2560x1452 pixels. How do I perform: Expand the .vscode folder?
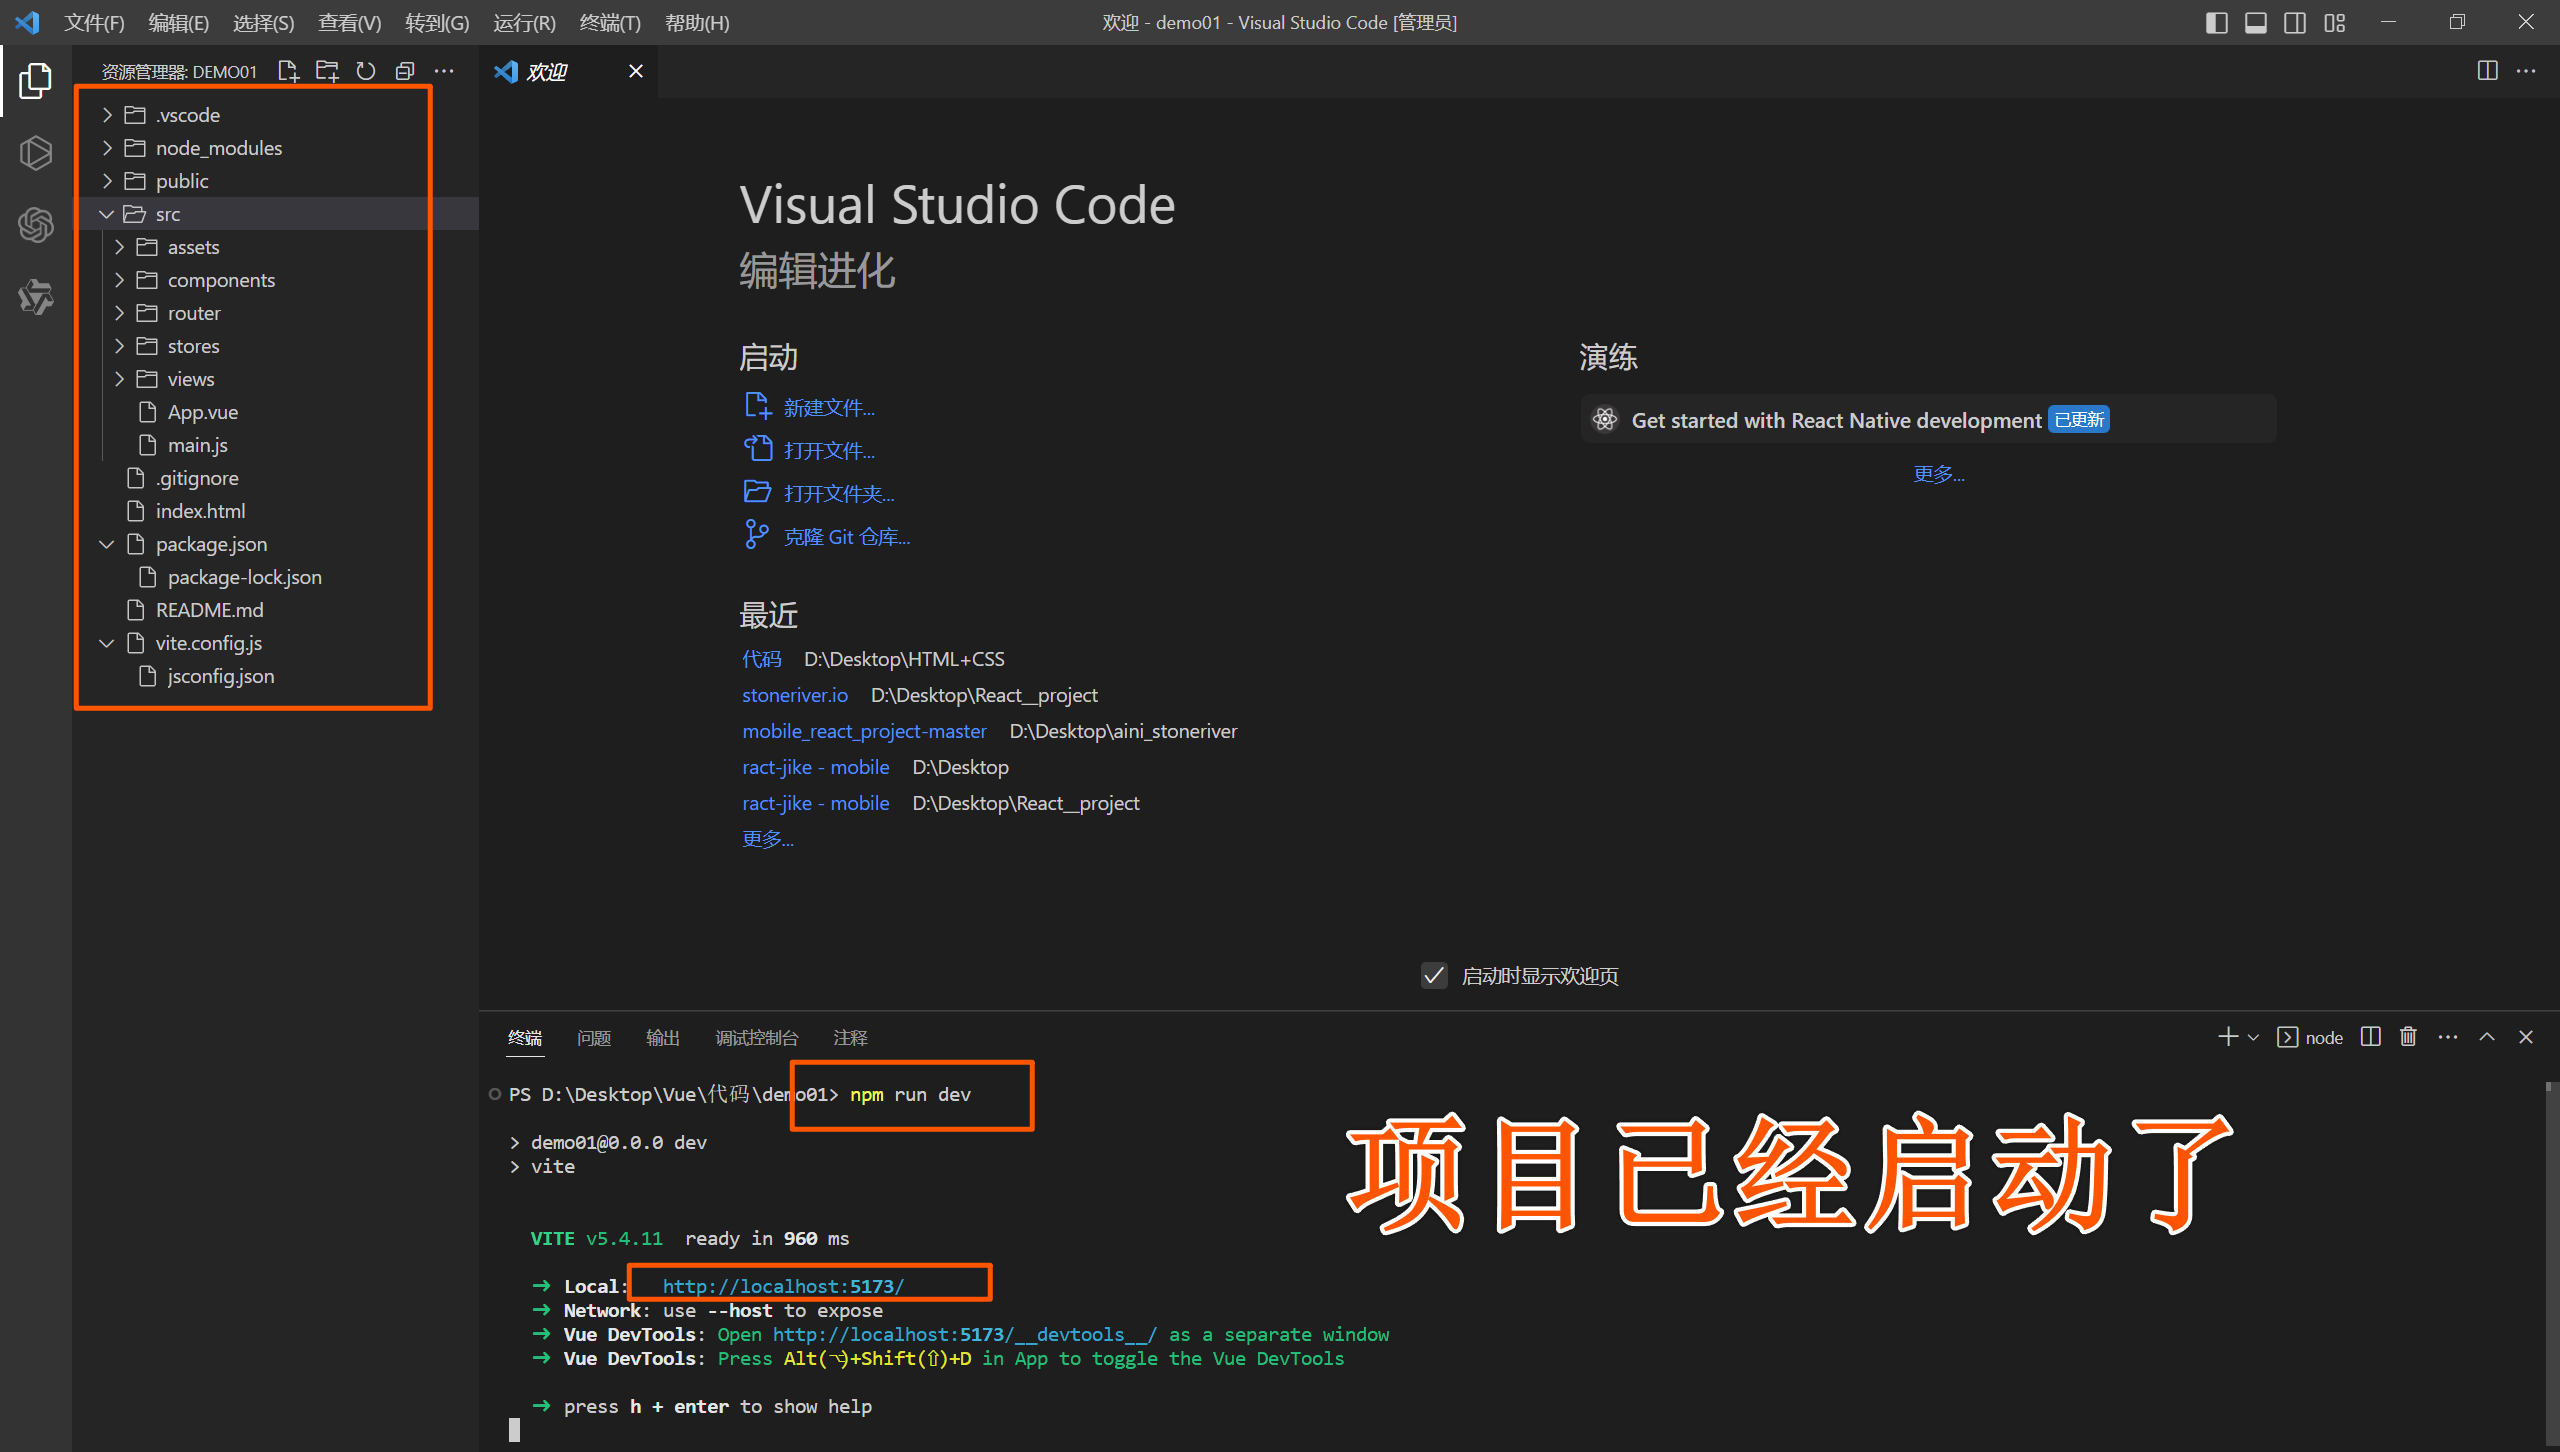[x=107, y=115]
